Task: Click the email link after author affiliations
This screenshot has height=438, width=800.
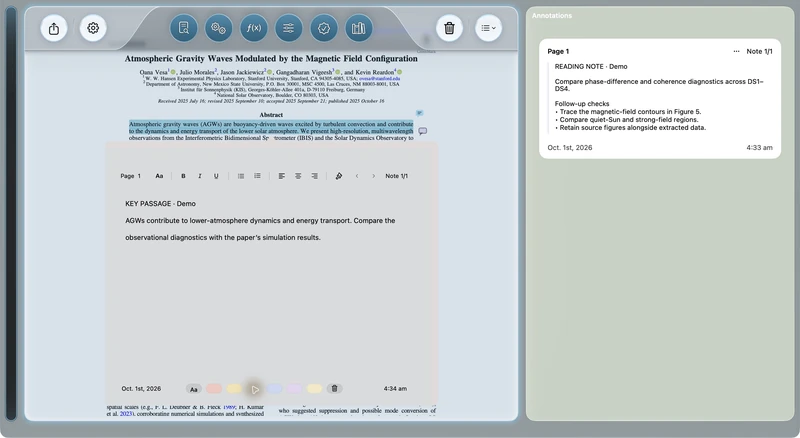Action: click(x=380, y=79)
